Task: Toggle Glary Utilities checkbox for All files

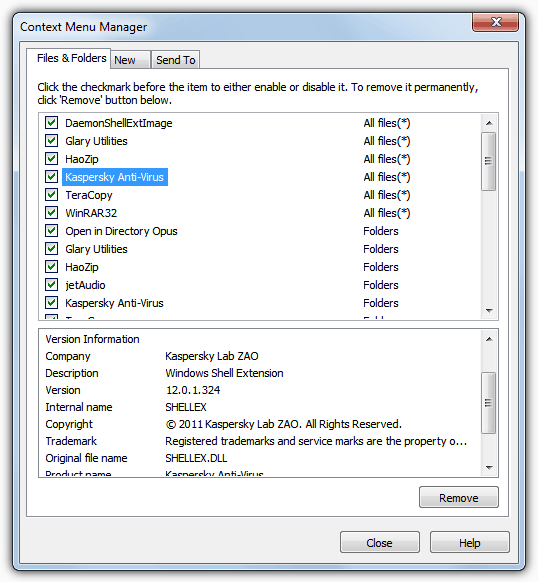Action: pyautogui.click(x=51, y=141)
